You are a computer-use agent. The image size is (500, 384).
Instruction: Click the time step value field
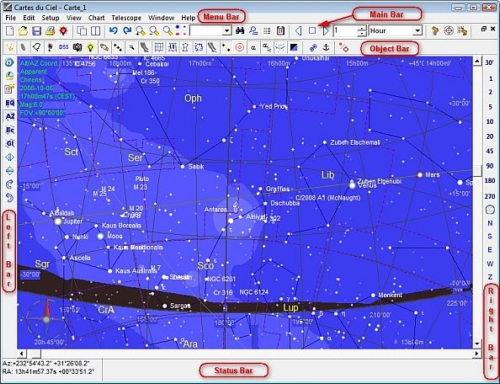coord(346,31)
